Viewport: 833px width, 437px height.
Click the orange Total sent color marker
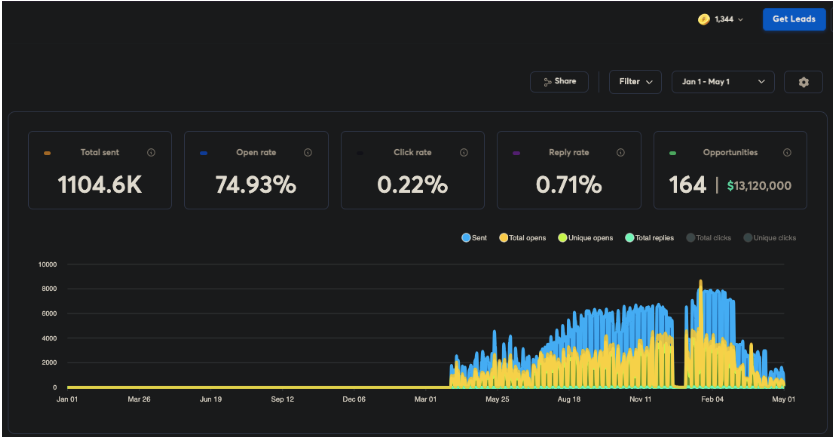tap(47, 153)
